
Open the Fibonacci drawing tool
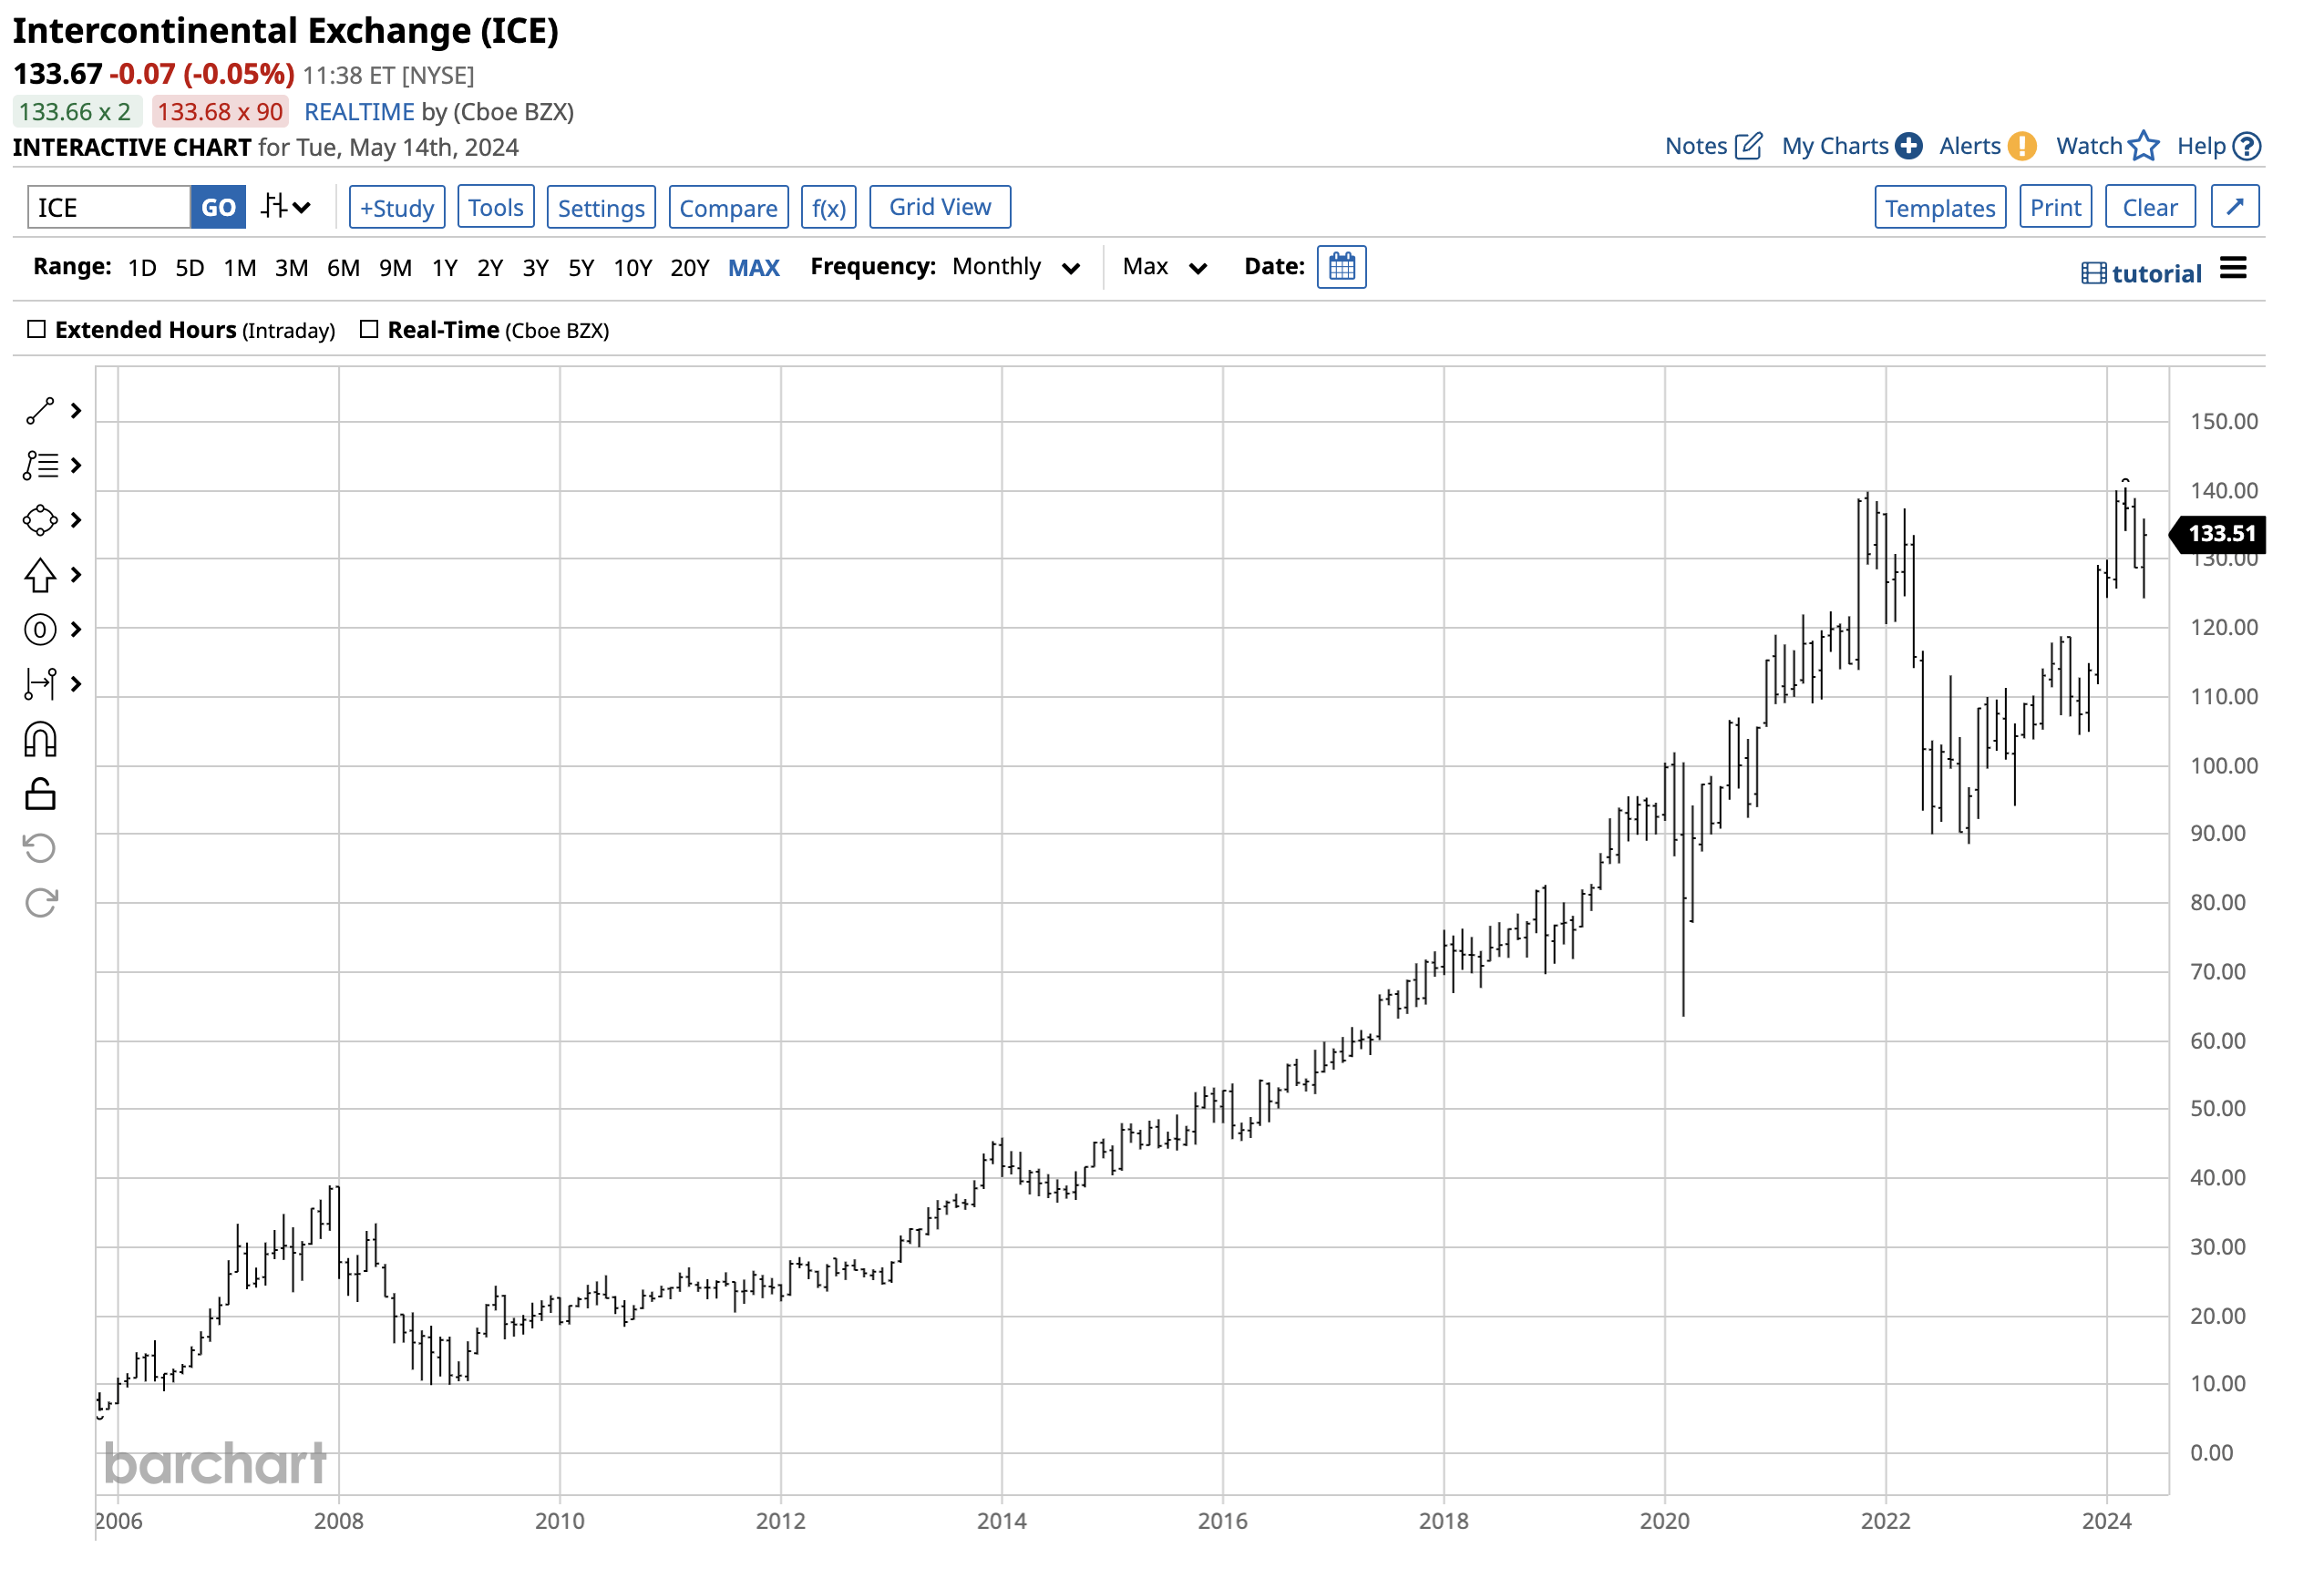[40, 465]
